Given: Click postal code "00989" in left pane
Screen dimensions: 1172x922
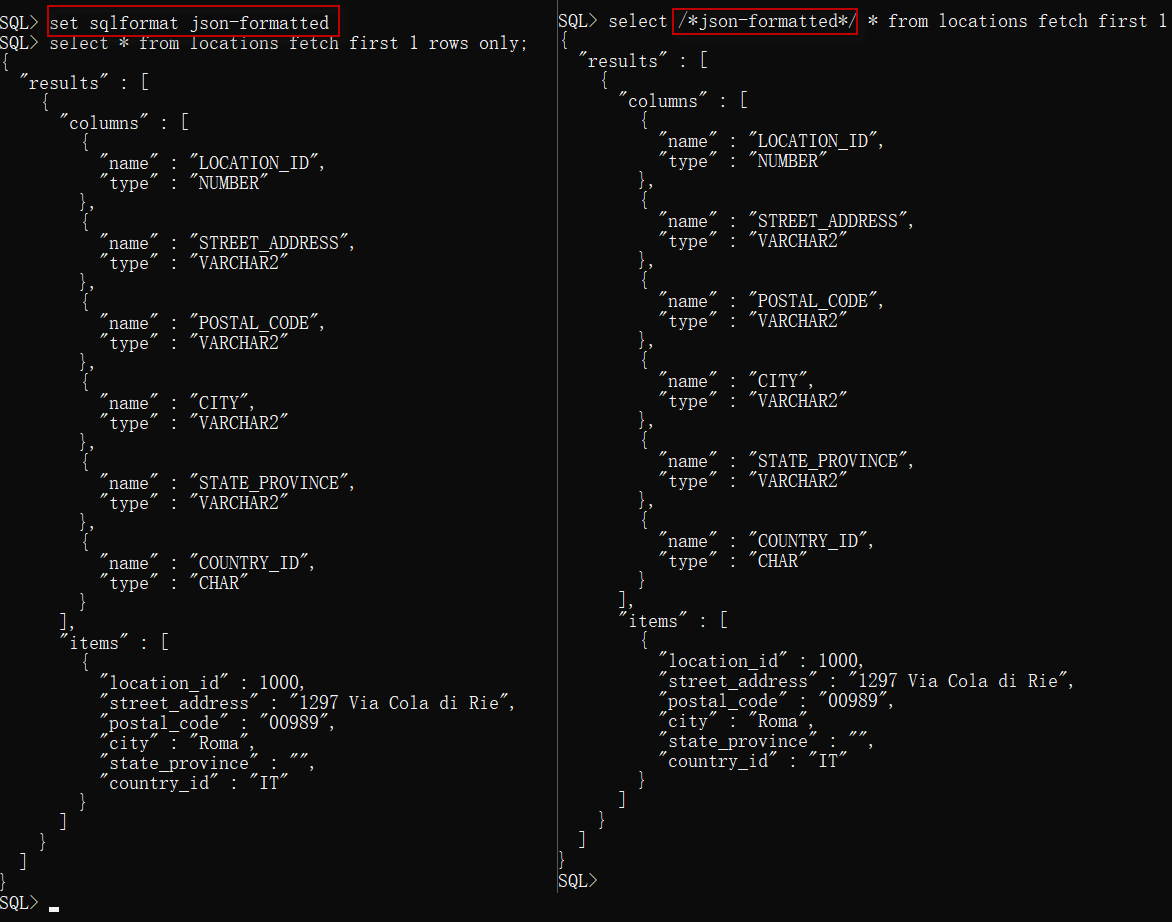Looking at the screenshot, I should tap(294, 723).
